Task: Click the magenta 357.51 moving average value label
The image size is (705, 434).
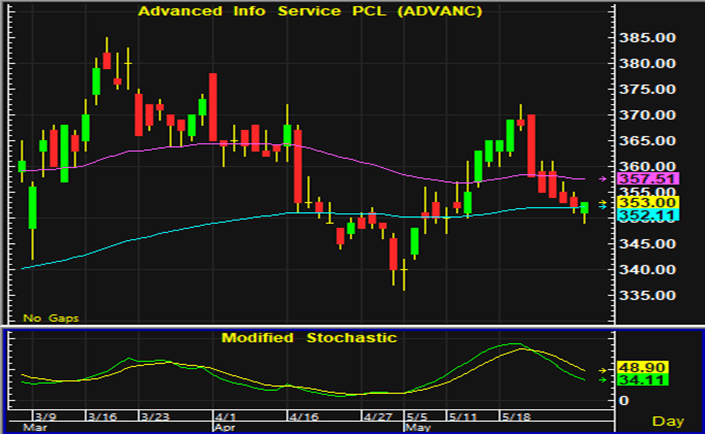Action: 648,179
